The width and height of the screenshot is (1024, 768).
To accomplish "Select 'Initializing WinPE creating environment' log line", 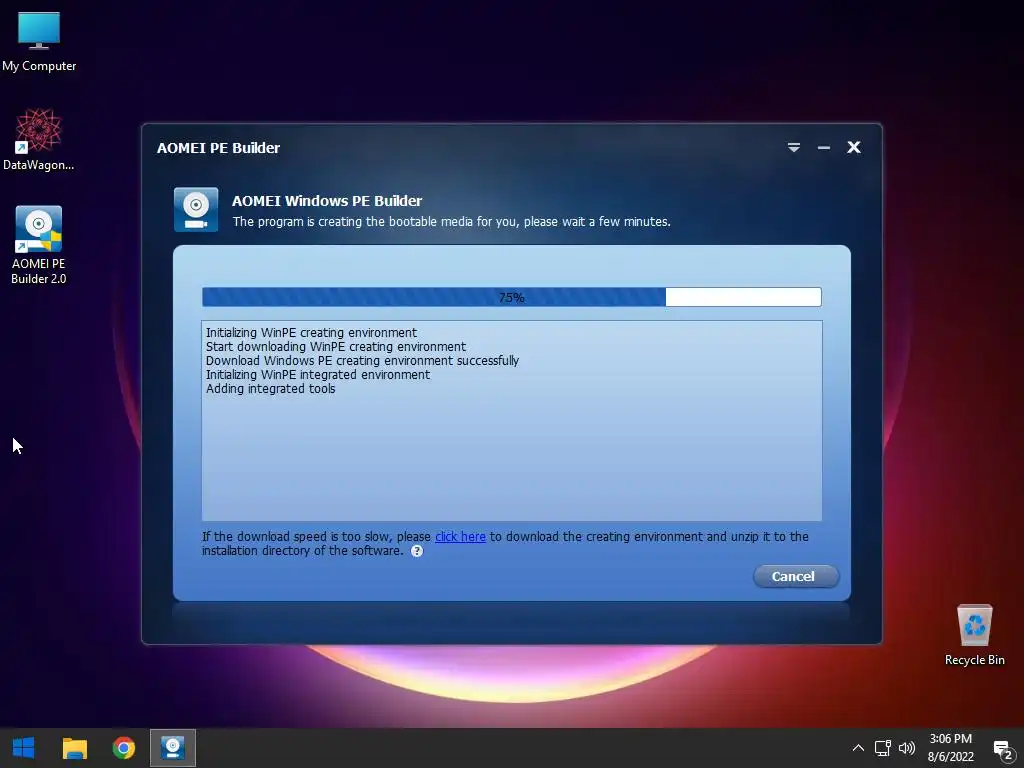I will (312, 332).
